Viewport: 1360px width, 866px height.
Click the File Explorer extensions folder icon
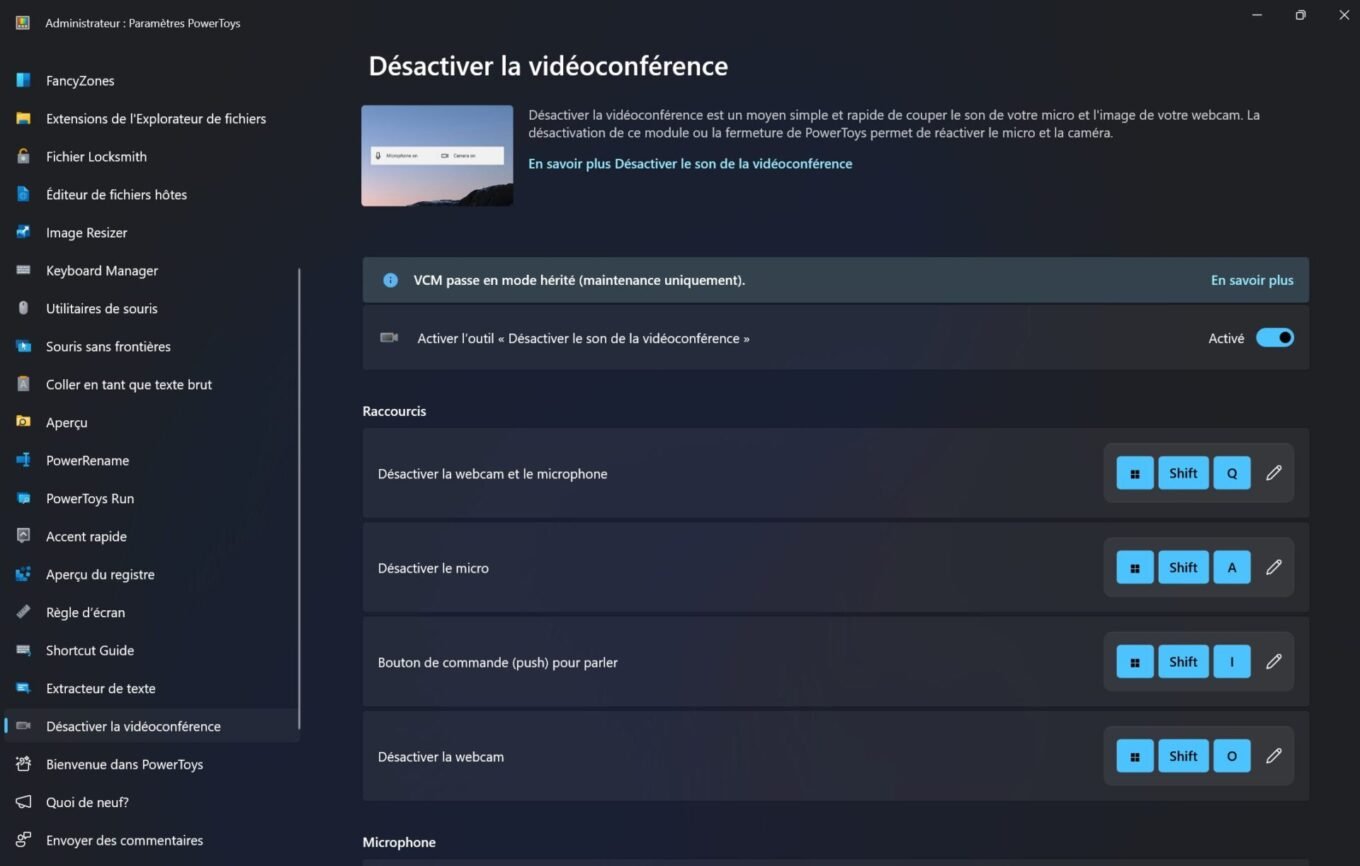23,118
